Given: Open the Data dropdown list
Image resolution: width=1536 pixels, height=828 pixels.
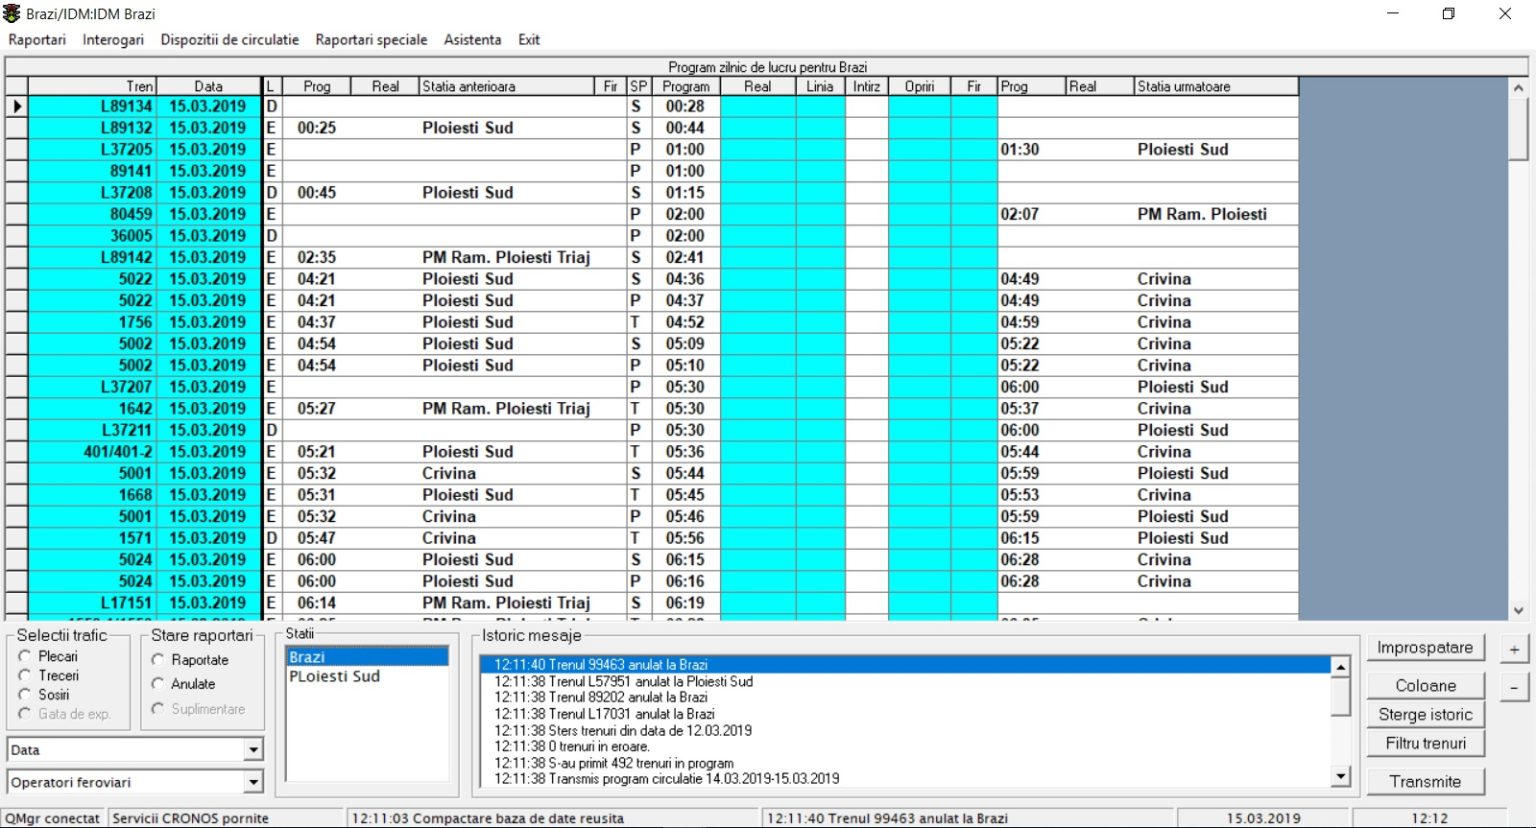Looking at the screenshot, I should click(x=253, y=750).
